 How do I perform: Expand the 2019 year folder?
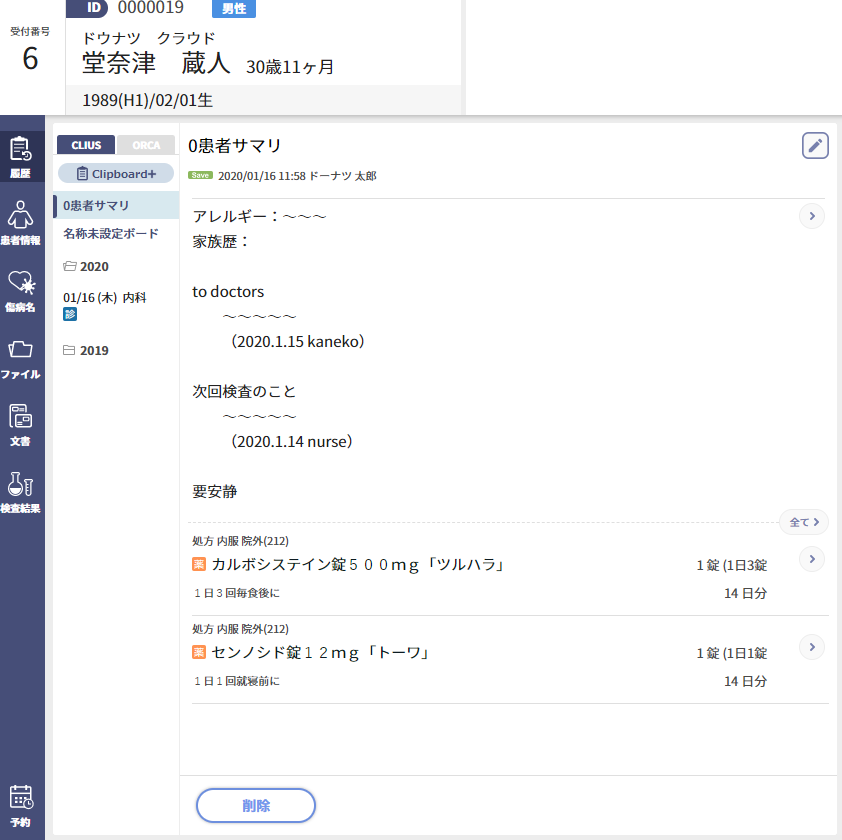pyautogui.click(x=86, y=350)
